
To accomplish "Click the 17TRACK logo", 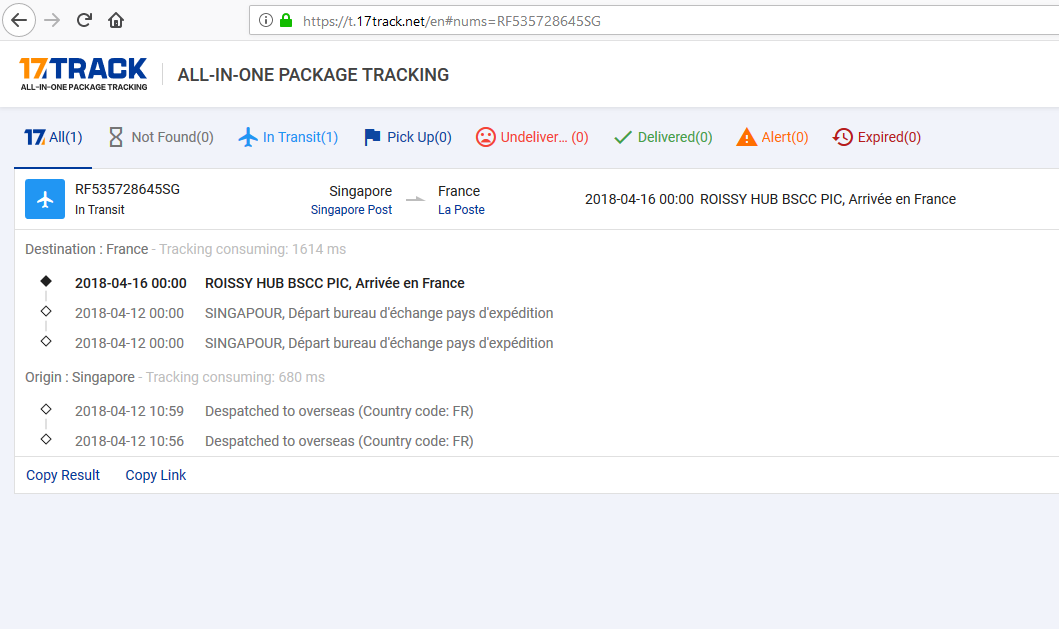I will click(84, 74).
